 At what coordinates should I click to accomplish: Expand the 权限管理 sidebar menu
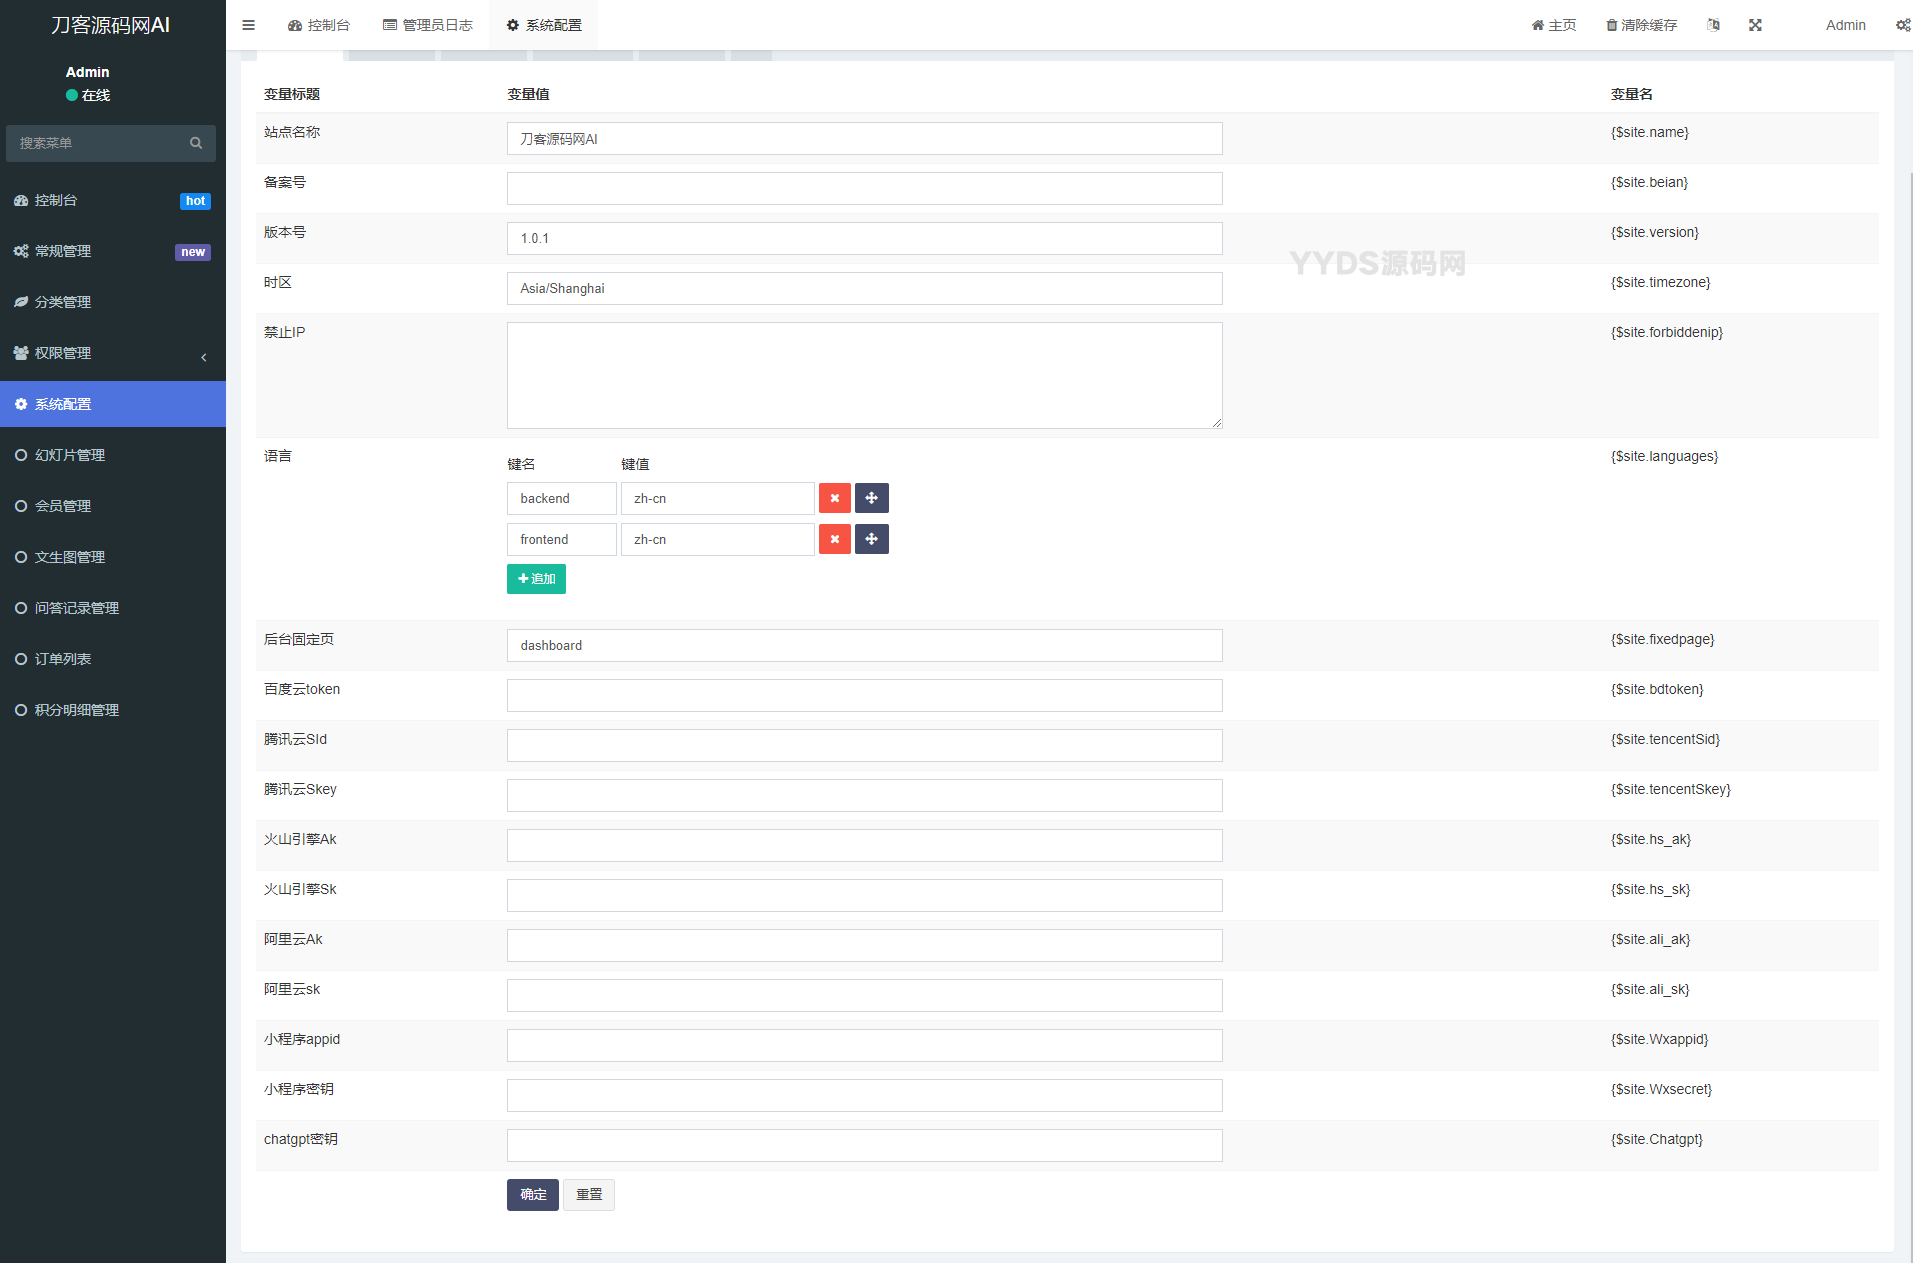coord(112,353)
